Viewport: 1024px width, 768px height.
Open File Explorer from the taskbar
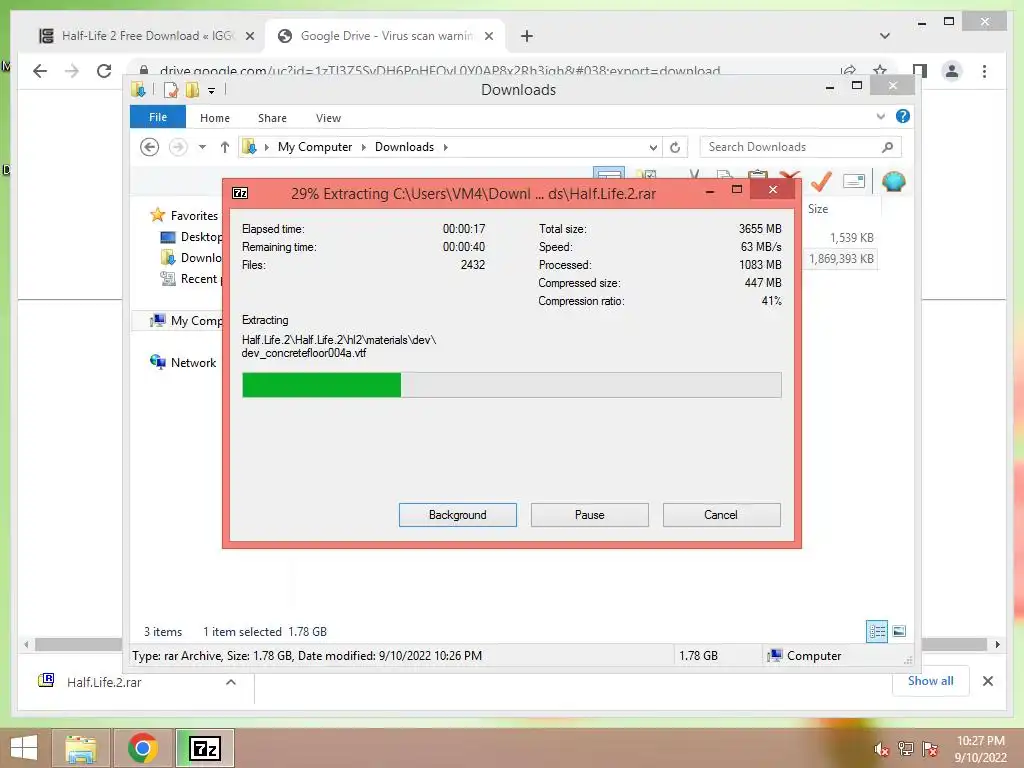[x=81, y=748]
